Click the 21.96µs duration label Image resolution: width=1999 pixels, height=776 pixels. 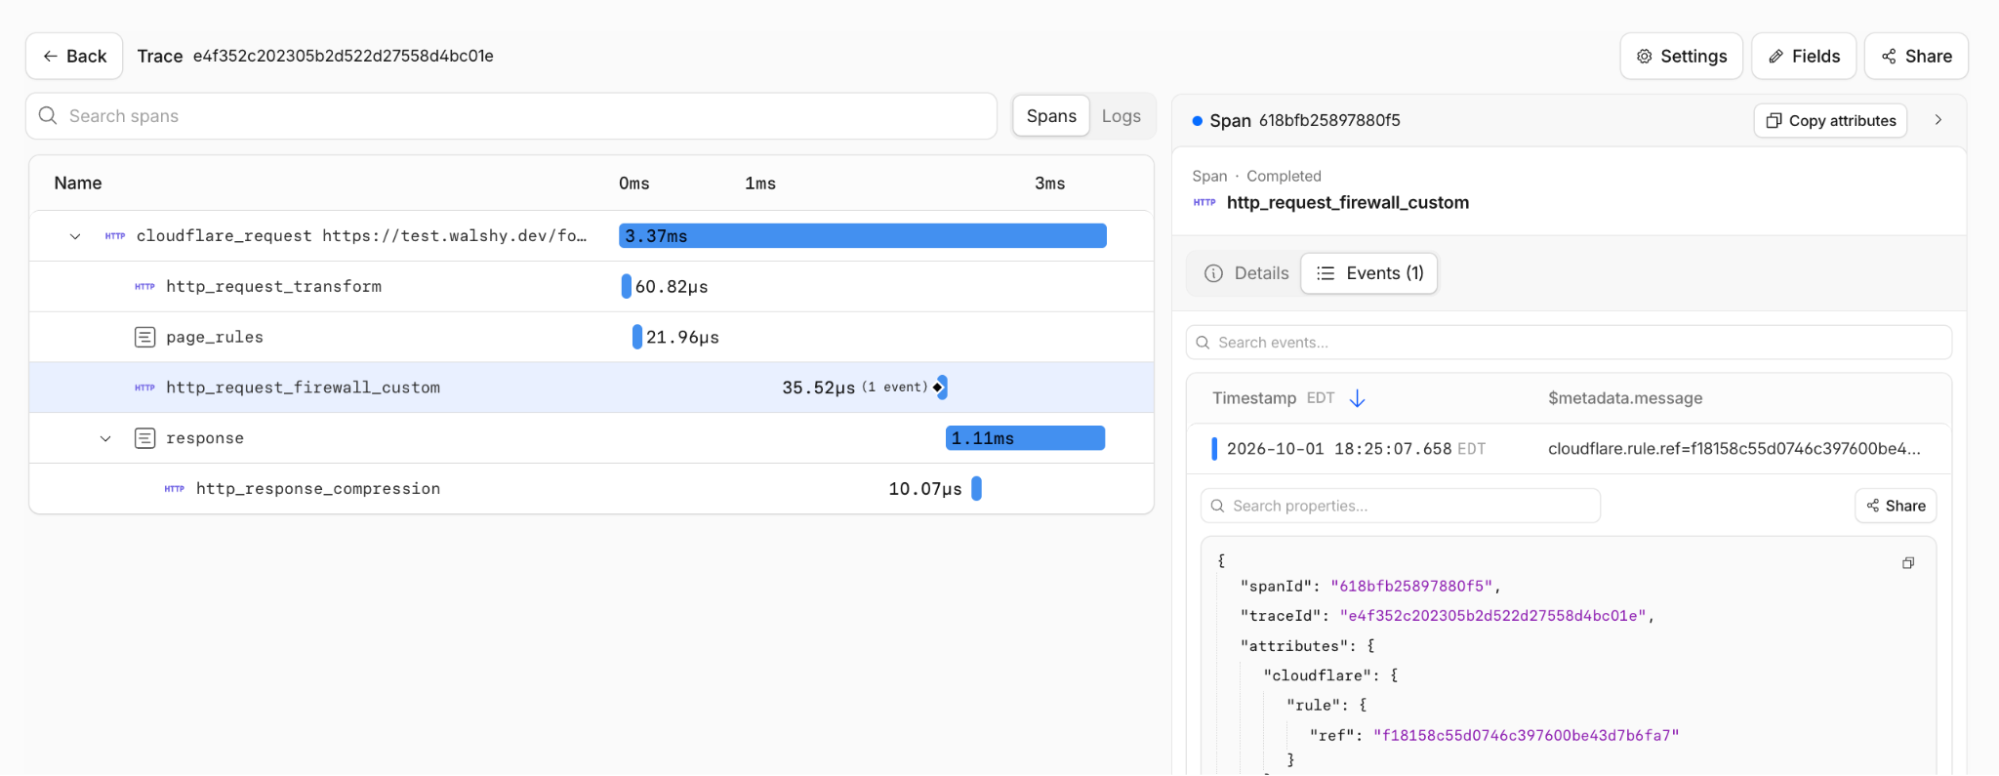point(683,337)
